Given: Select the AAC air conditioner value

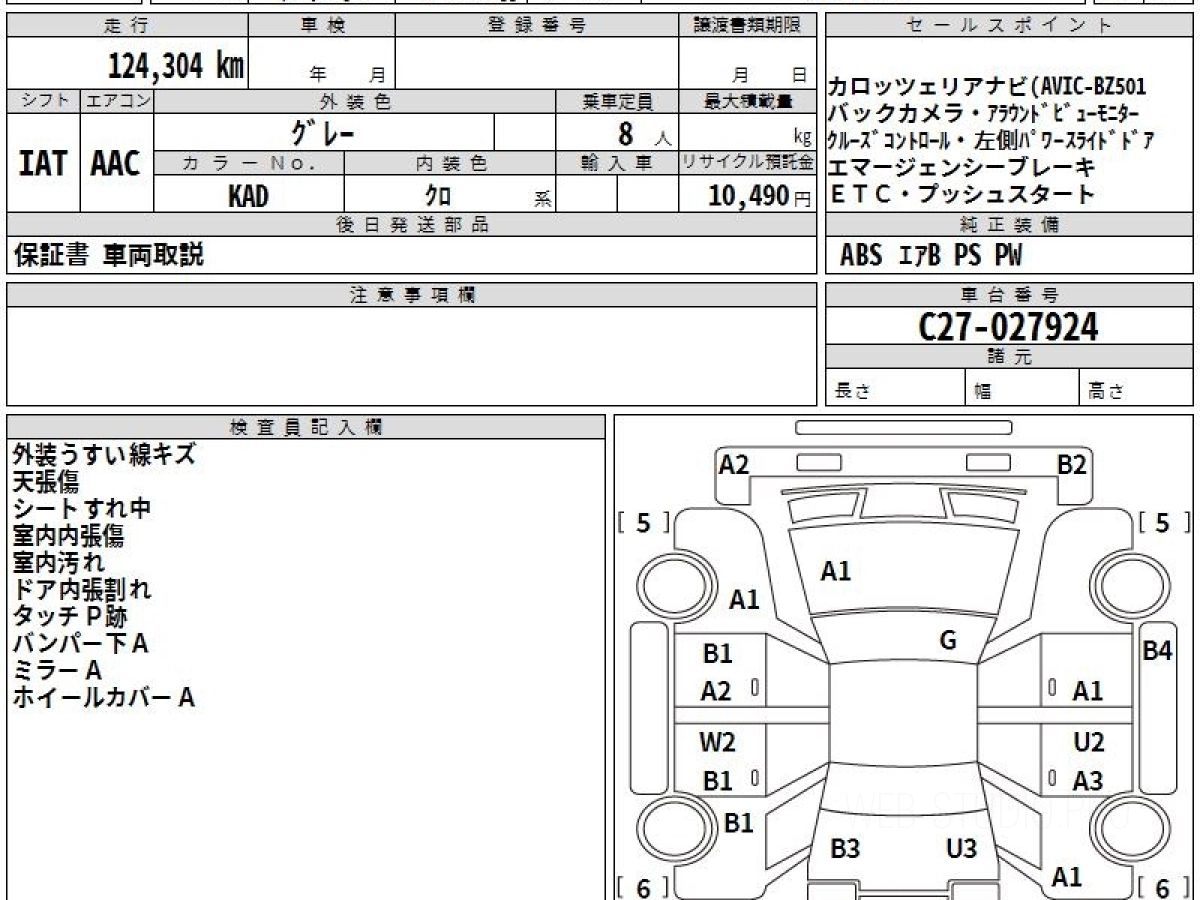Looking at the screenshot, I should 116,163.
